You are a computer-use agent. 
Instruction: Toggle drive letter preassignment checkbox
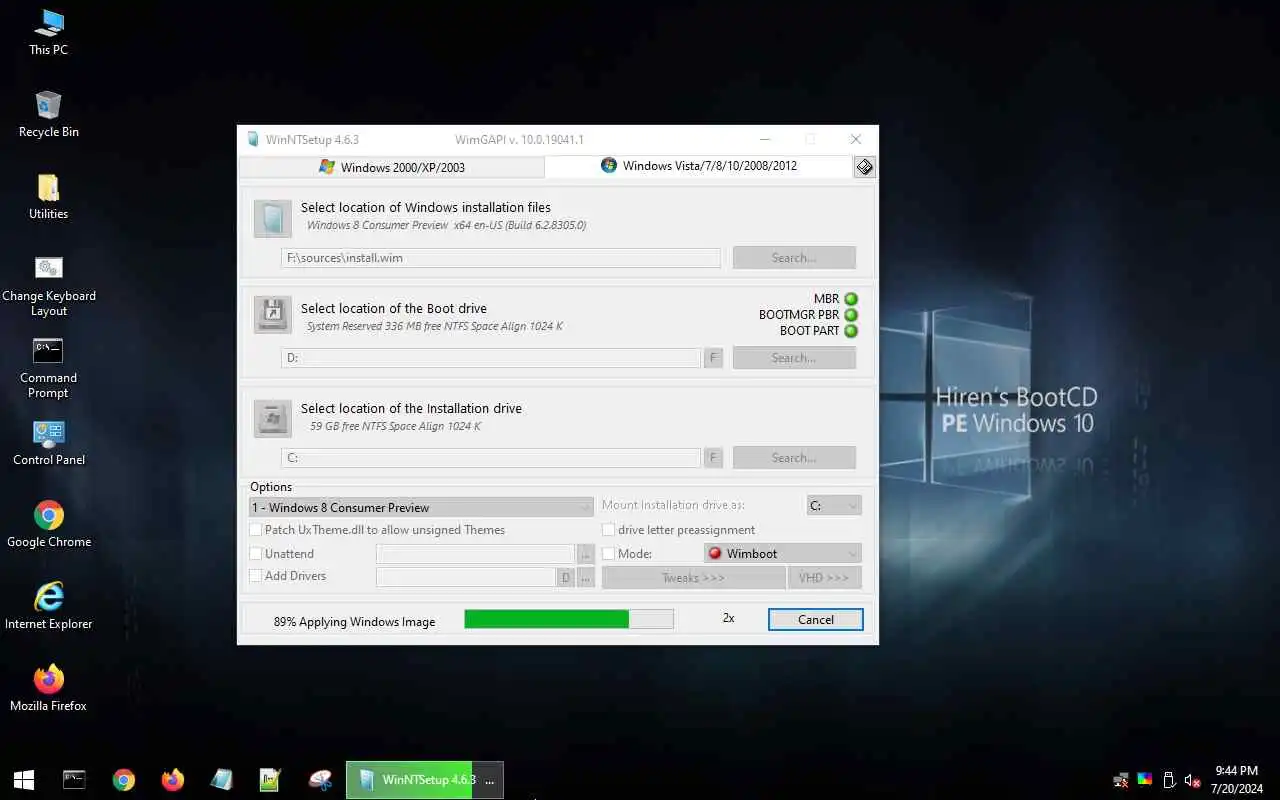pos(608,530)
